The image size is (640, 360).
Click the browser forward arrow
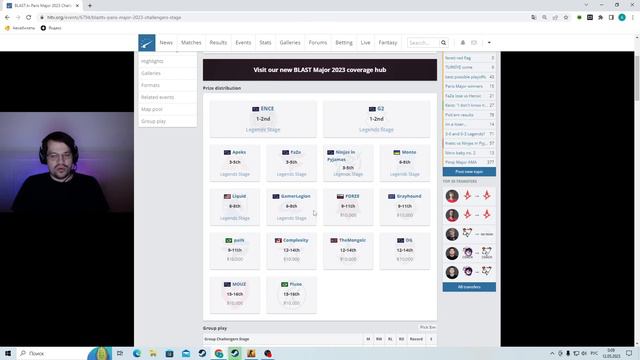18,18
